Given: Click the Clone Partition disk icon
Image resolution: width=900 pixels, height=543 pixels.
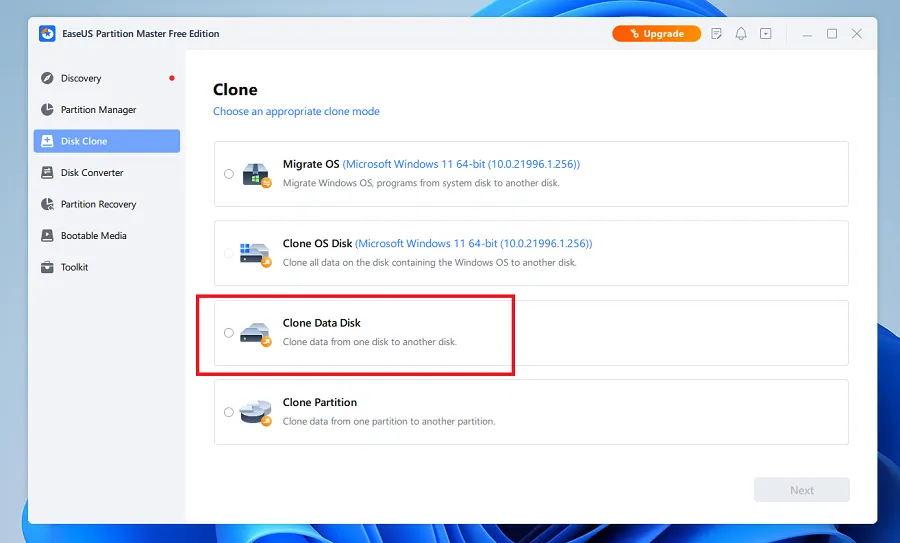Looking at the screenshot, I should pyautogui.click(x=255, y=413).
